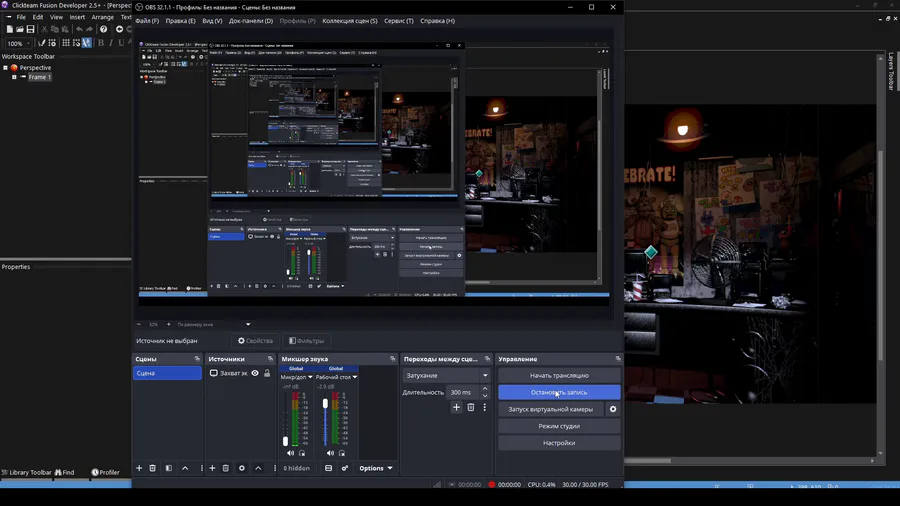The width and height of the screenshot is (900, 506).
Task: Open the Сервис (T) menu
Action: [399, 21]
